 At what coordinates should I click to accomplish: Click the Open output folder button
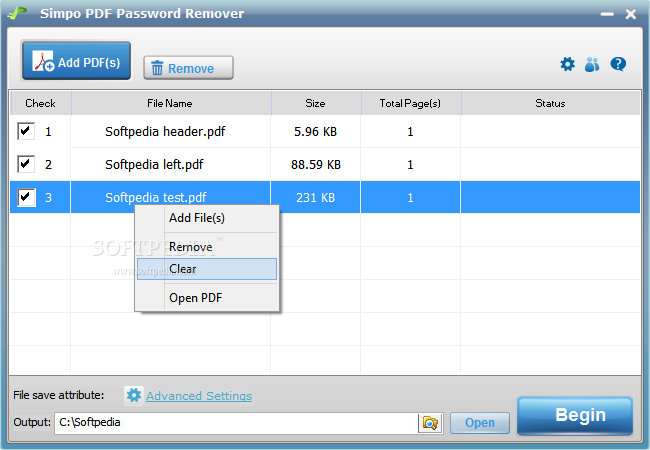point(480,423)
